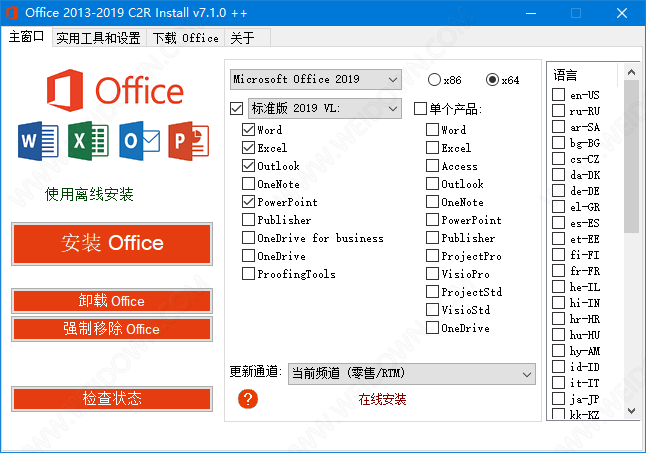Check VisioPro under single products

[433, 273]
